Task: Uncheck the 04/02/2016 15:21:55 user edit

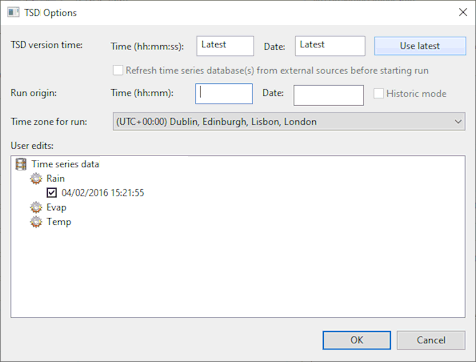Action: coord(52,193)
